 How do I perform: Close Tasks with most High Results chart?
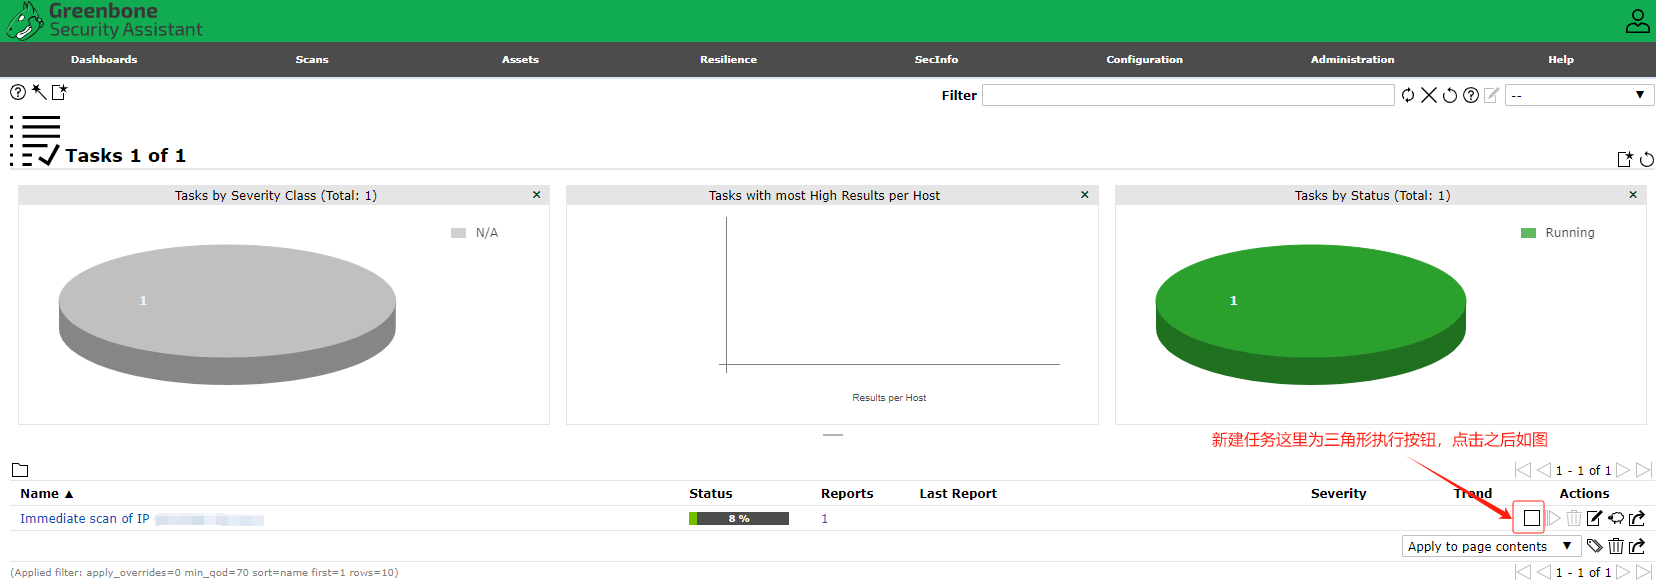[x=1085, y=195]
